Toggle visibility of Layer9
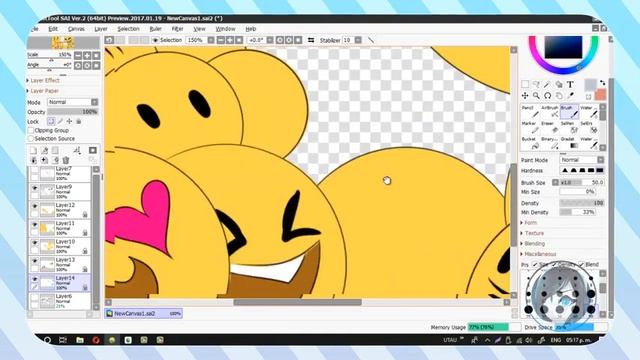This screenshot has height=360, width=640. (x=35, y=188)
